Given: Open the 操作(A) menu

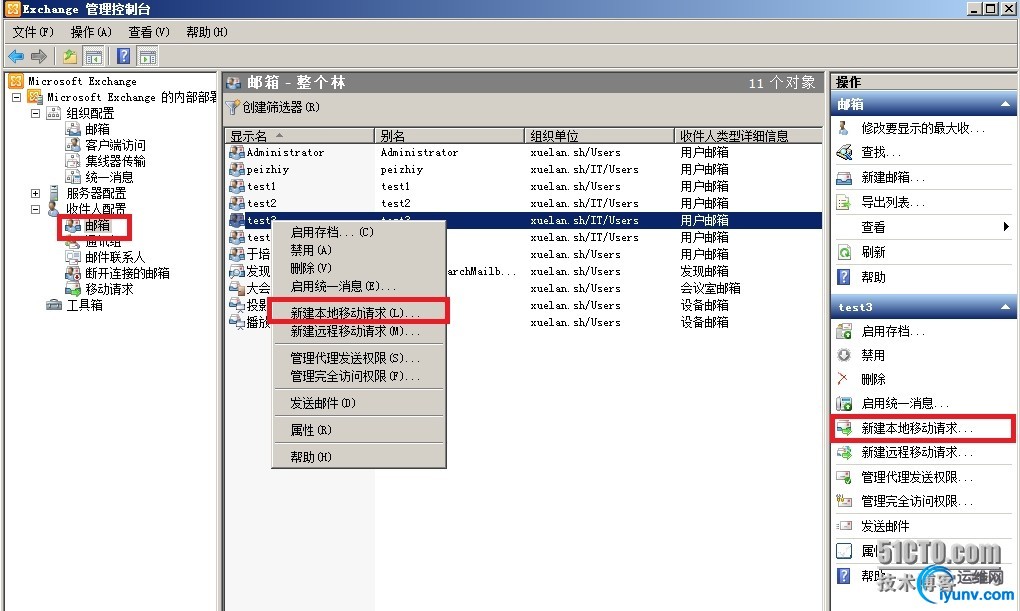Looking at the screenshot, I should tap(90, 32).
